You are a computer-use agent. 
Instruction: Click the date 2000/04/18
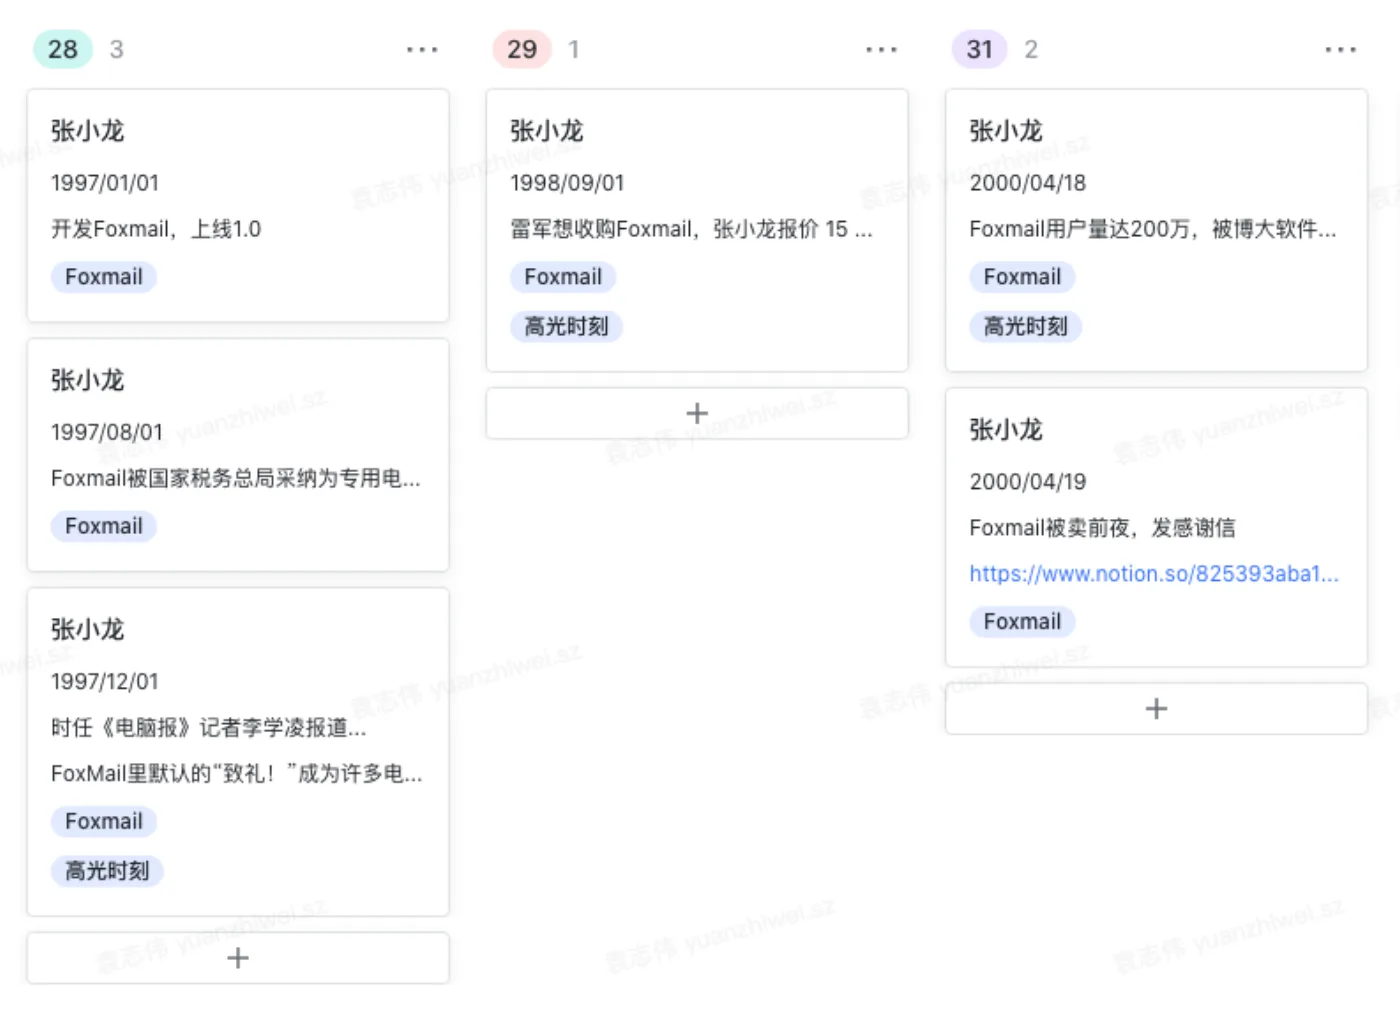point(1028,183)
